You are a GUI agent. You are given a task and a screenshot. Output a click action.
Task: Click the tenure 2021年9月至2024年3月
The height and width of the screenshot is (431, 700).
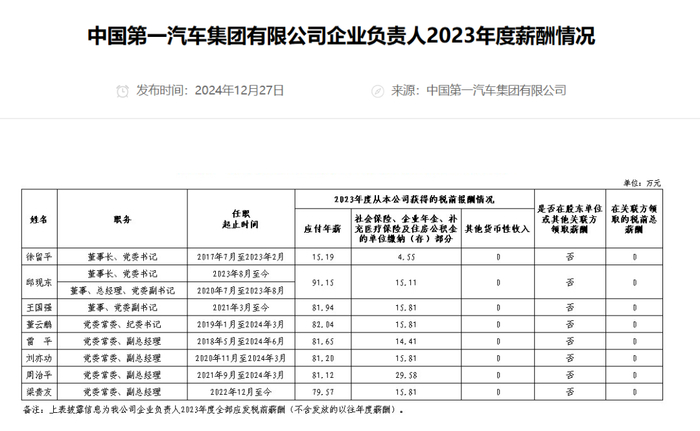241,375
